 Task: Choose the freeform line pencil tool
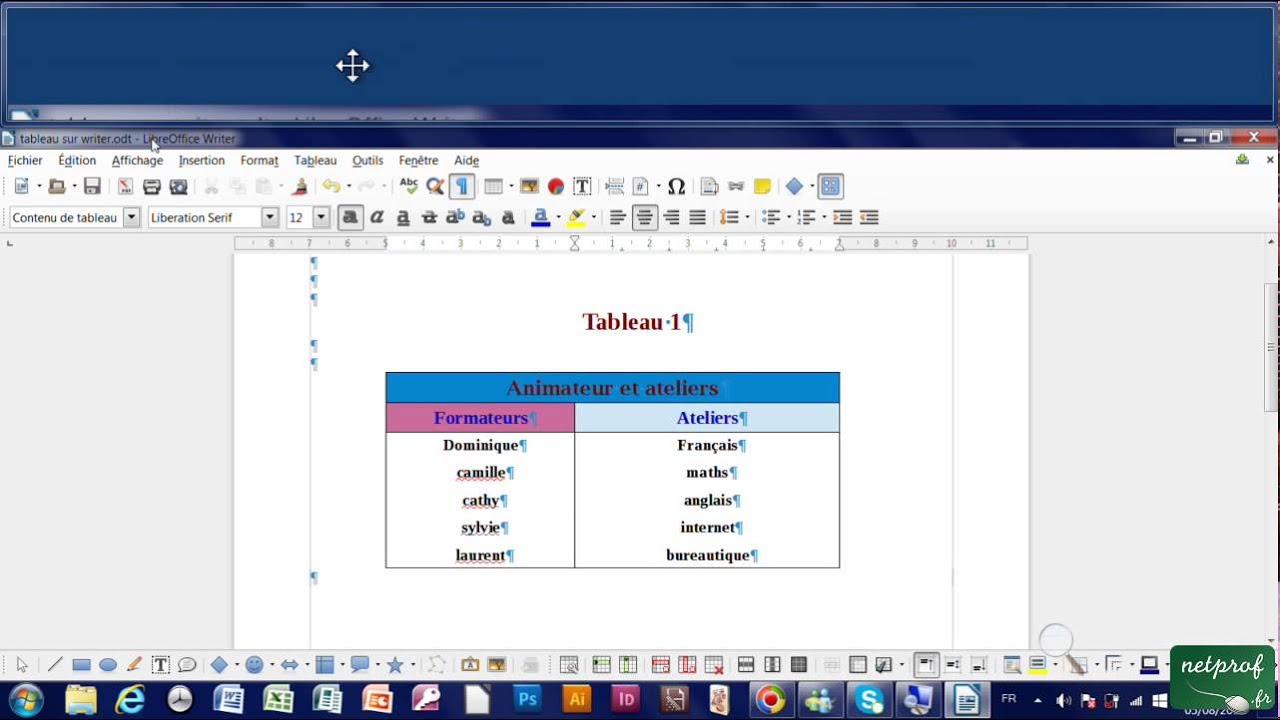click(x=134, y=665)
